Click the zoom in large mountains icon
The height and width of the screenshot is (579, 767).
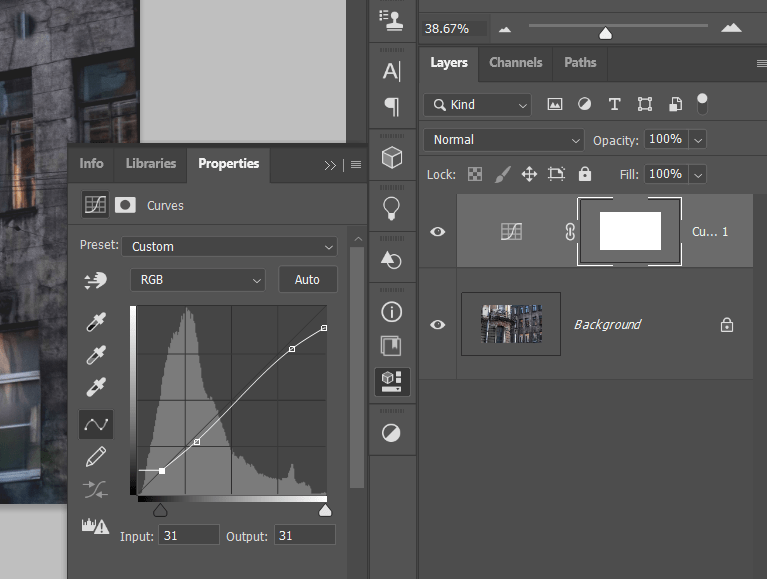pyautogui.click(x=731, y=27)
